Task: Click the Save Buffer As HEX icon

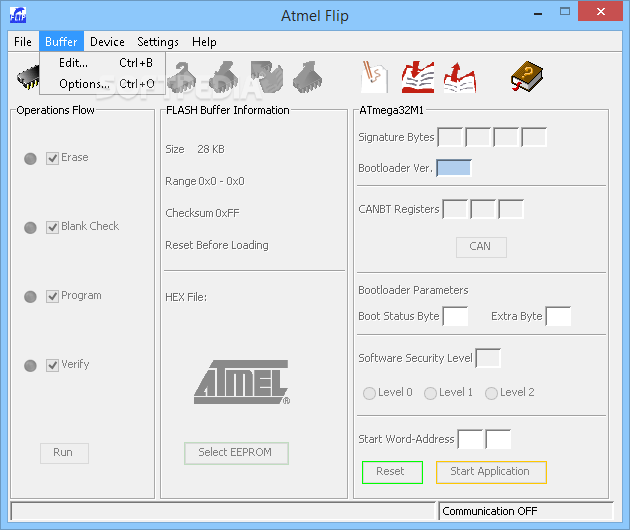Action: (460, 78)
